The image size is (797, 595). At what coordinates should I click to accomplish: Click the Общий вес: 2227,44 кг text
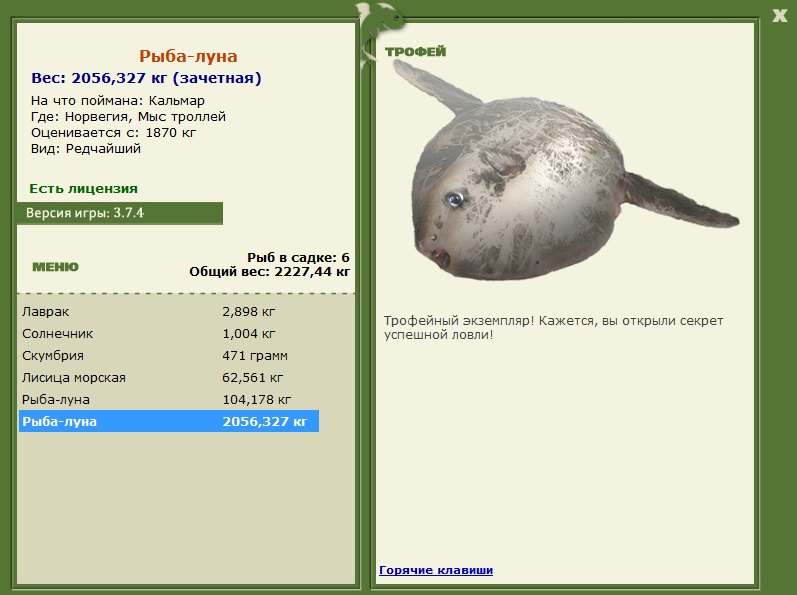pos(269,272)
